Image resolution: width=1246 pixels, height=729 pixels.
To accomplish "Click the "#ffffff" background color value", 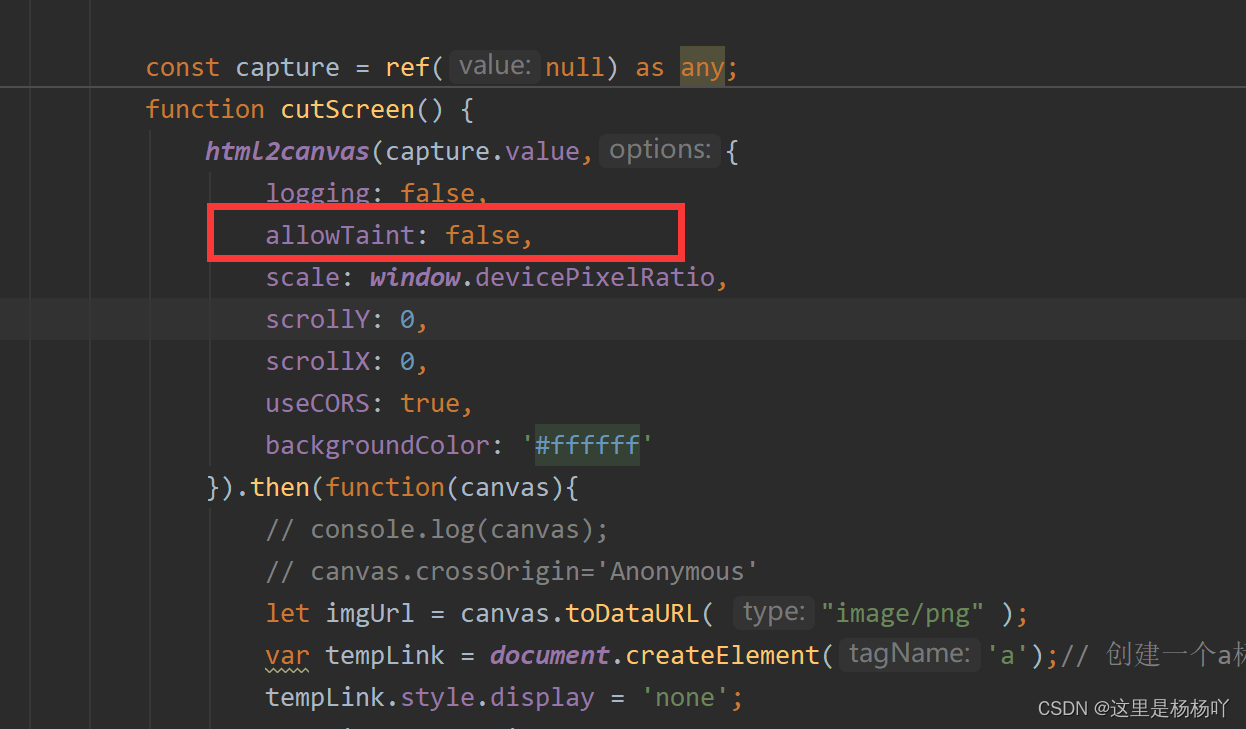I will point(586,444).
